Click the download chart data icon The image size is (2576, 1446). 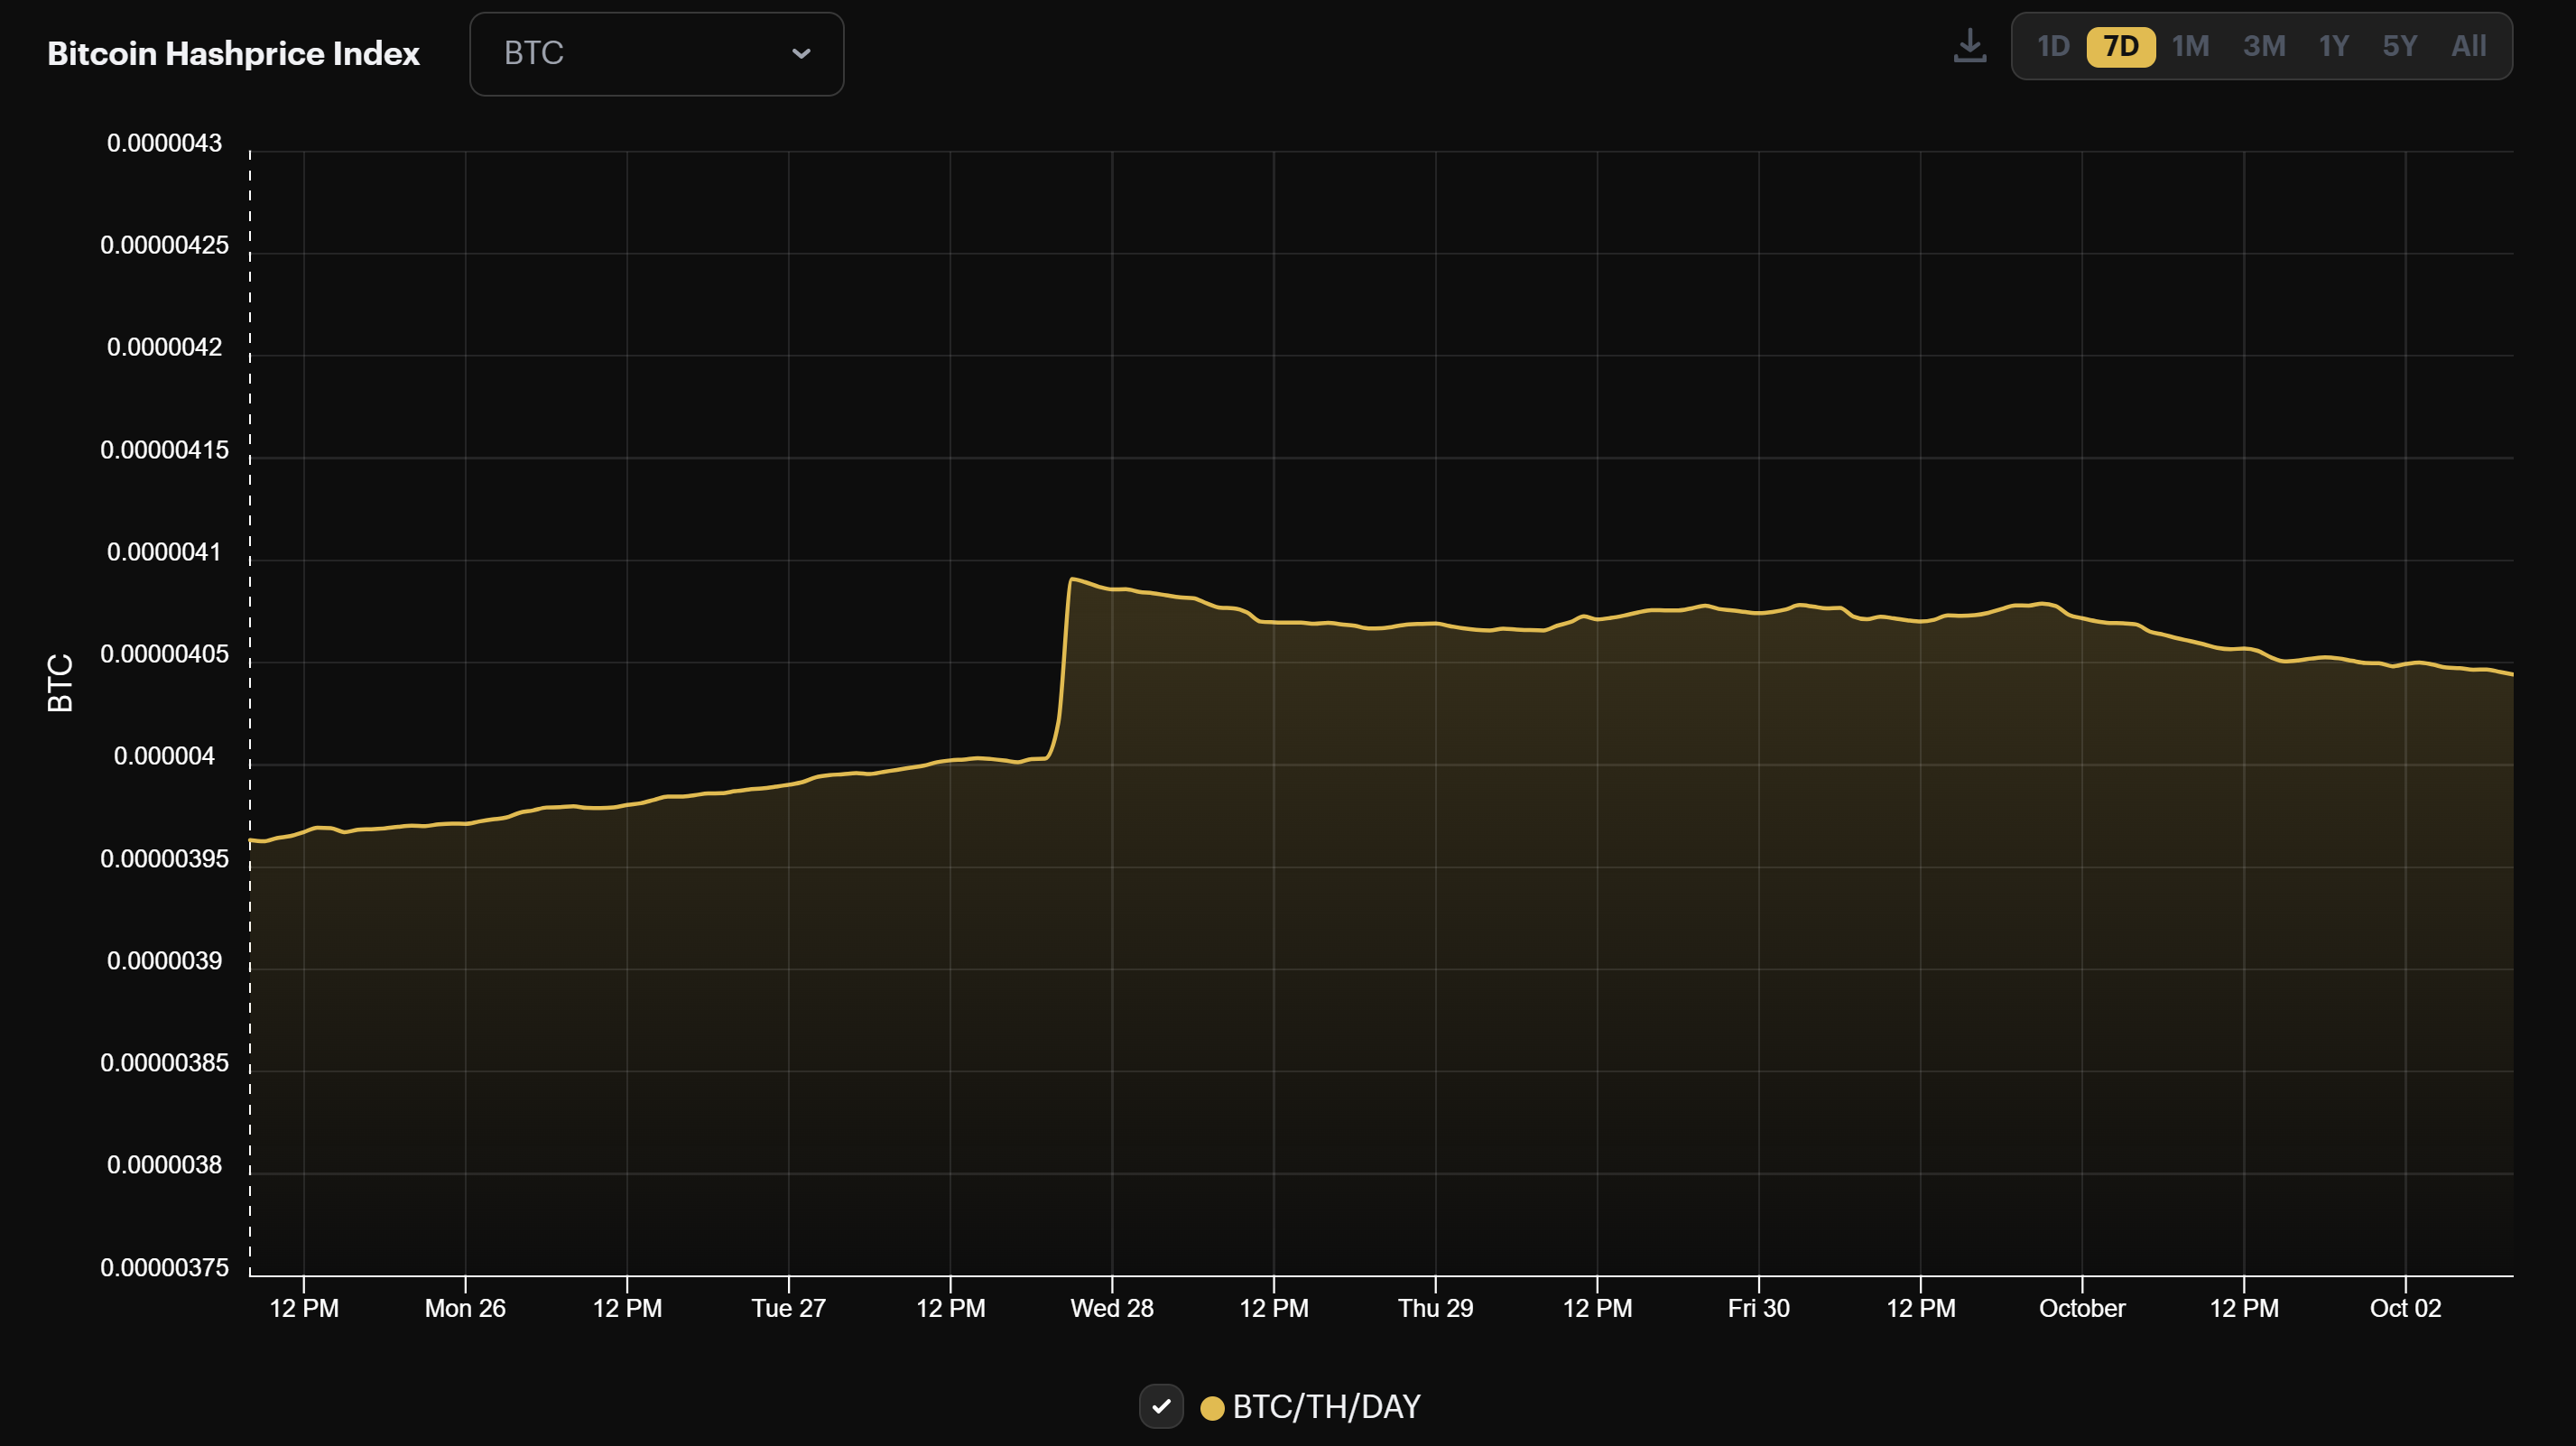coord(1969,46)
